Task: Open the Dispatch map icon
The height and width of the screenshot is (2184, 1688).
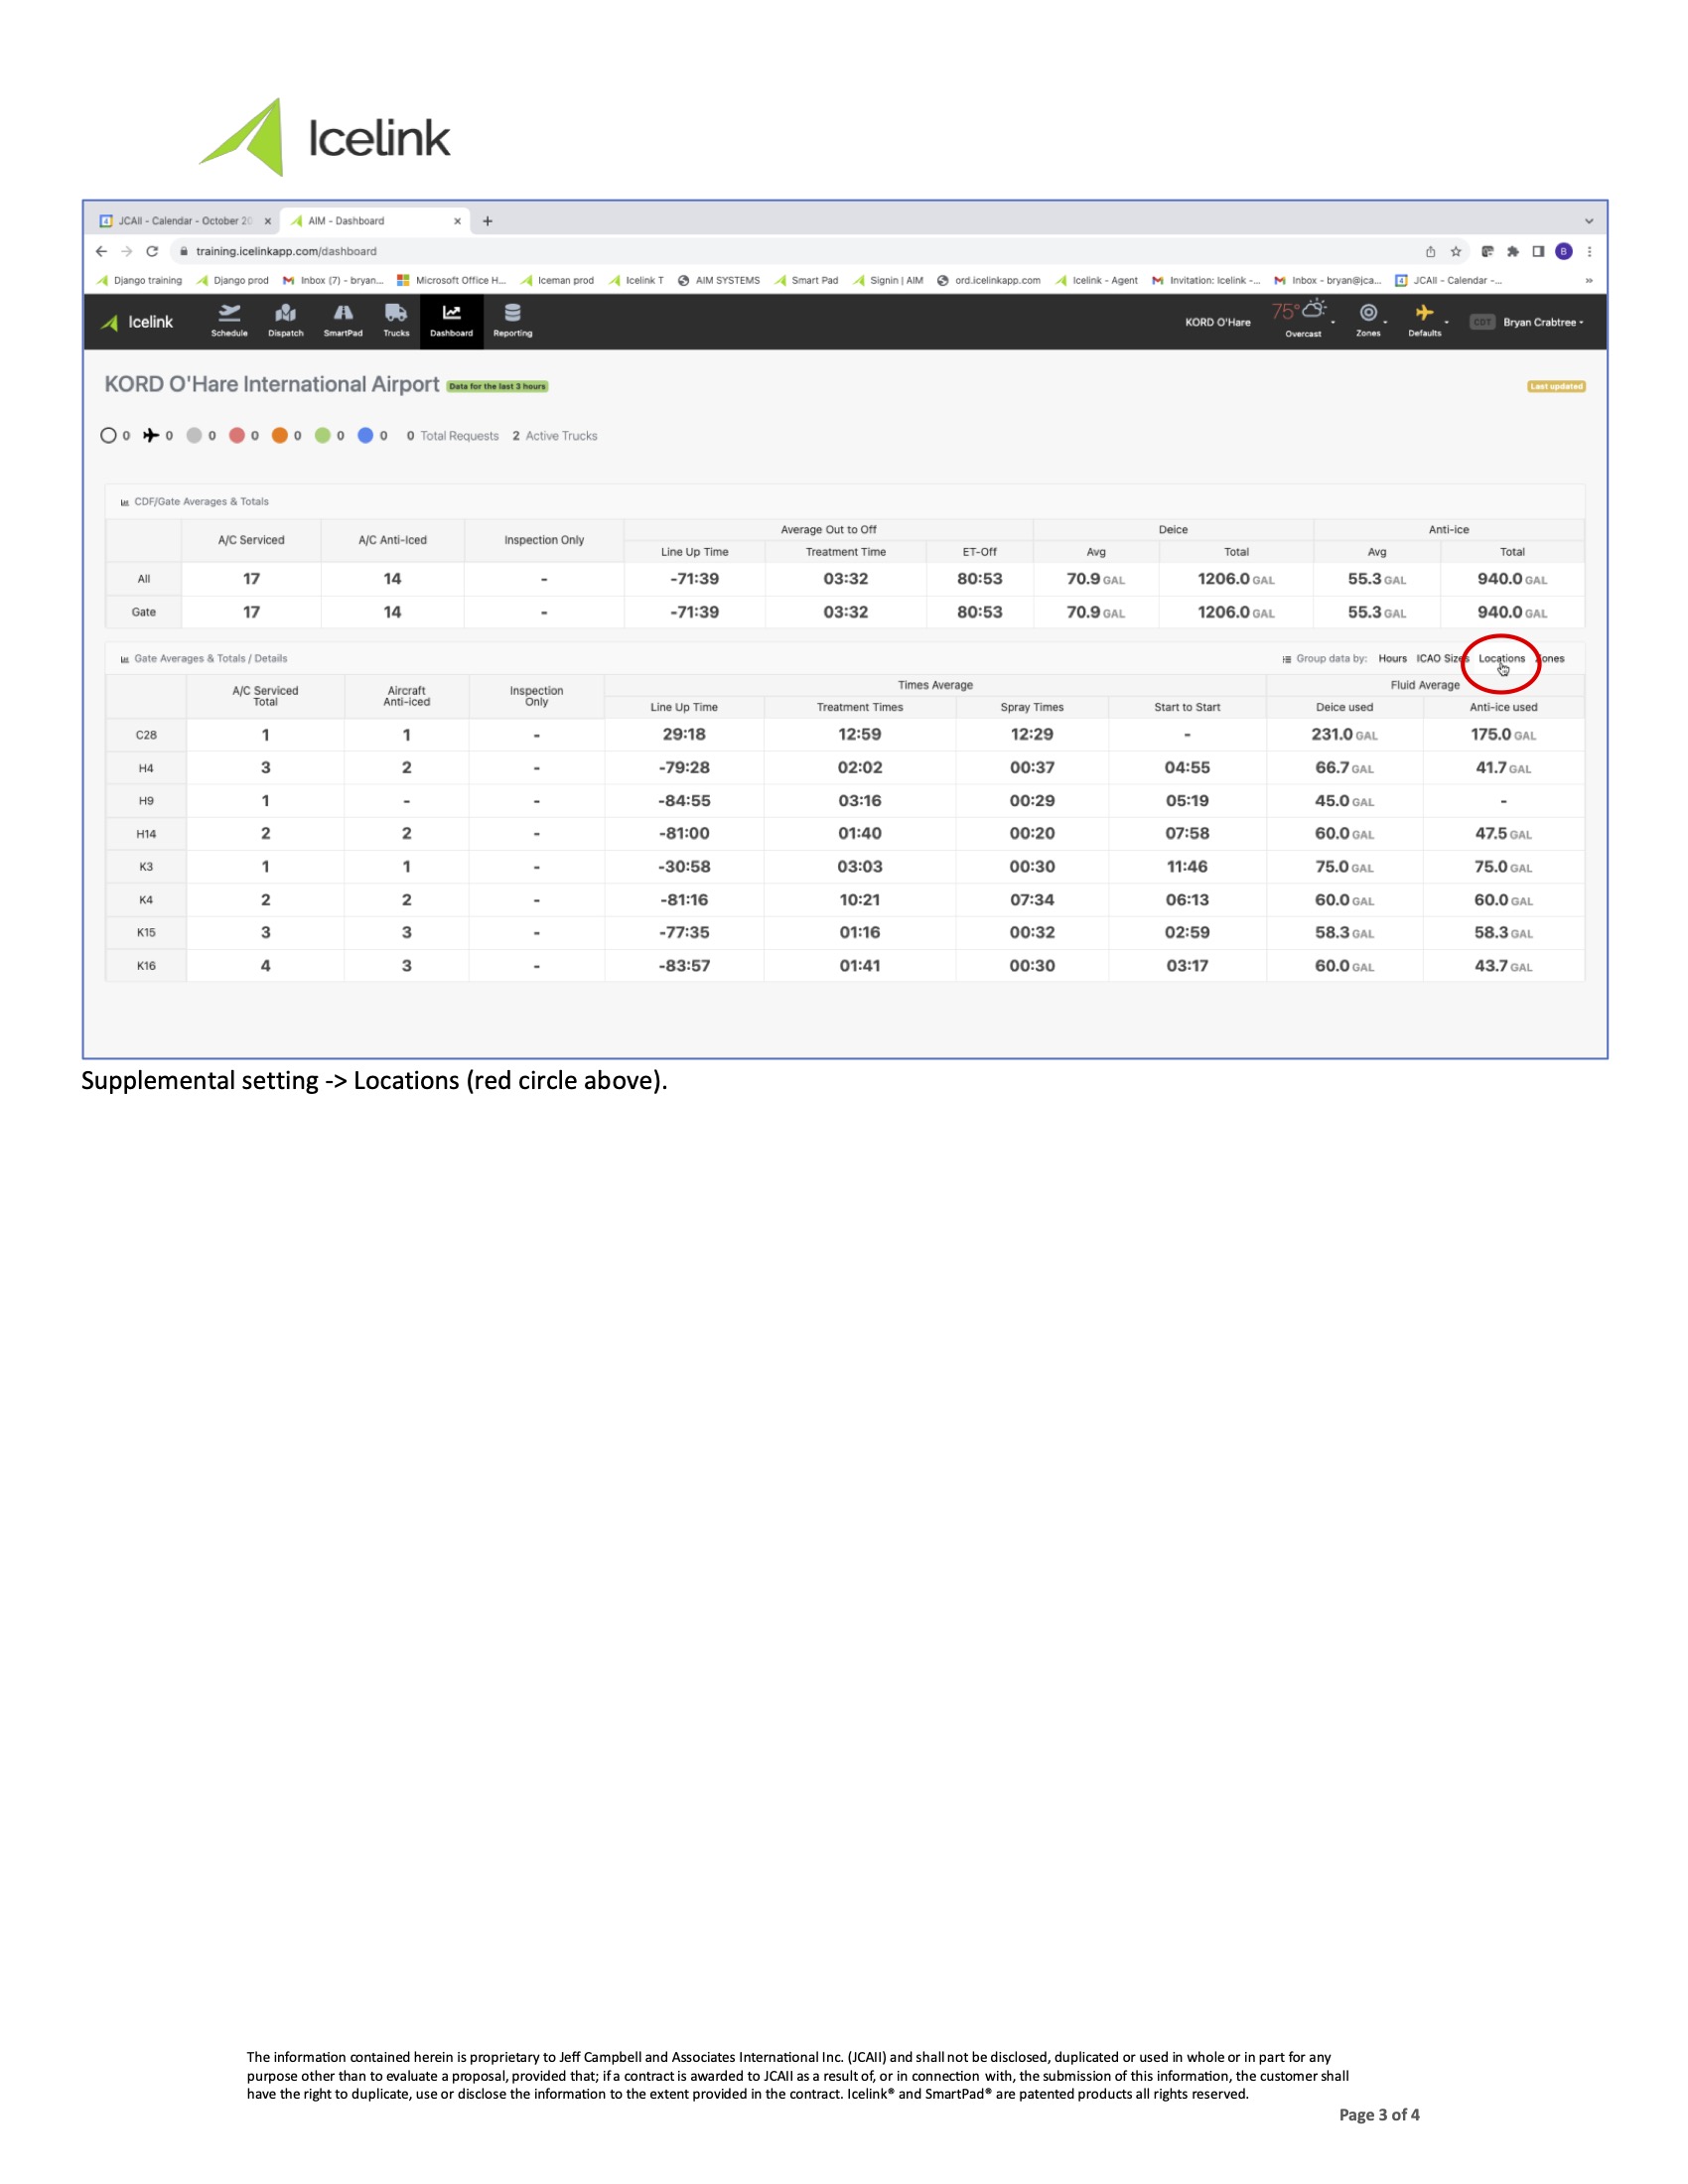Action: click(285, 321)
